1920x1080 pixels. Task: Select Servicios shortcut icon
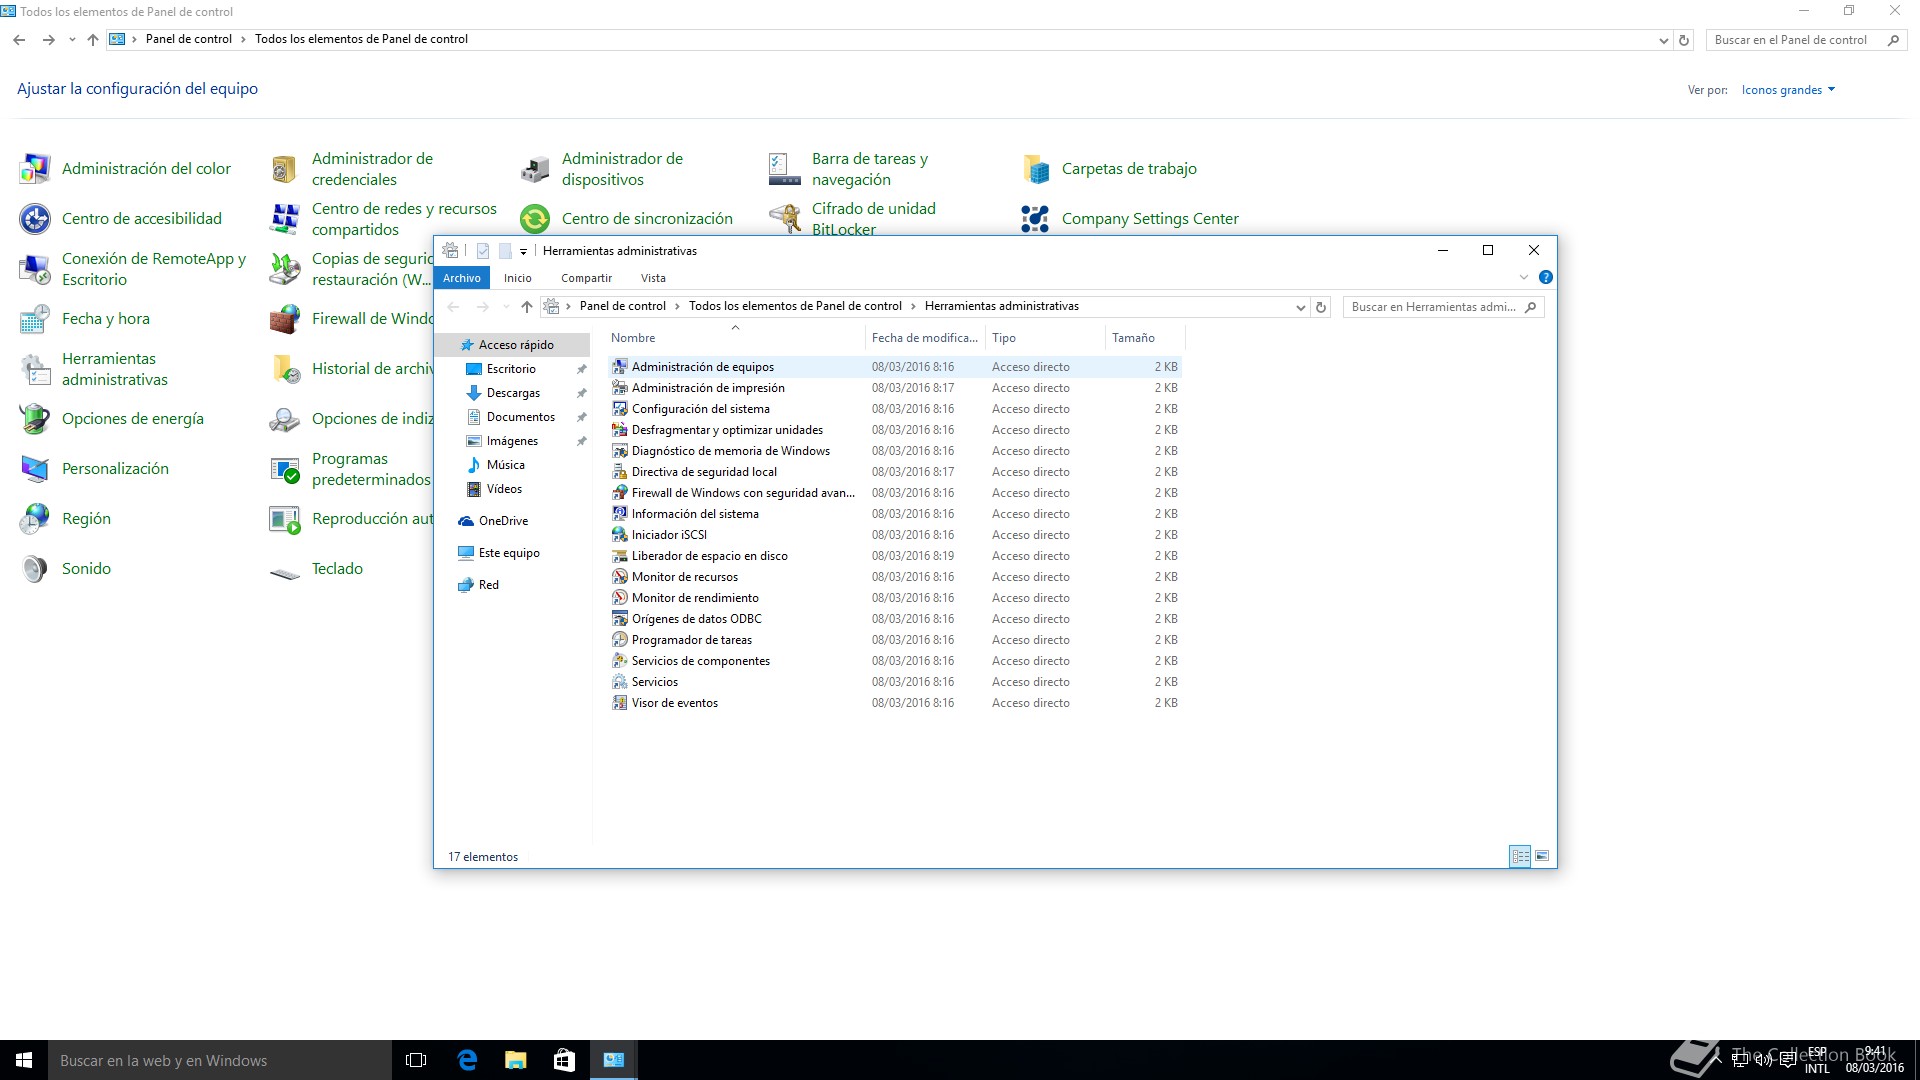[620, 682]
